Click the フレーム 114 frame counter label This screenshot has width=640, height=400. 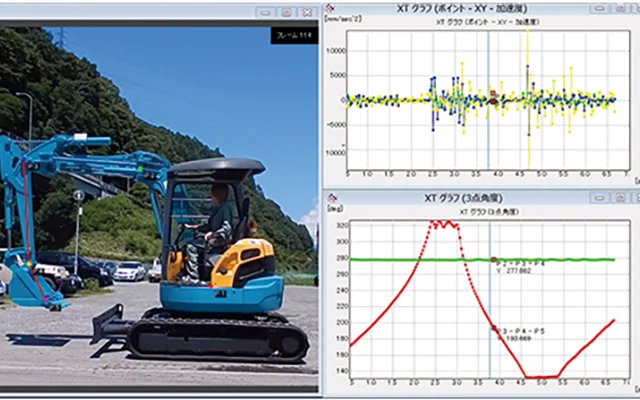(x=292, y=36)
